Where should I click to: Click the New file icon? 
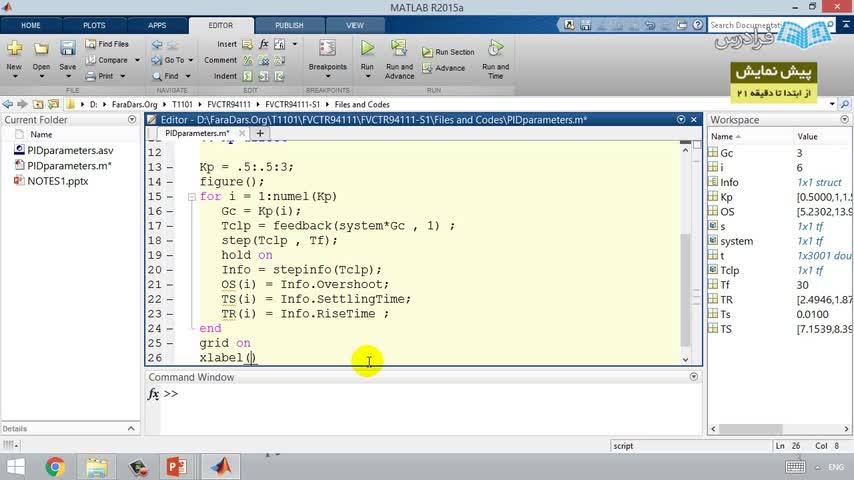click(x=14, y=48)
